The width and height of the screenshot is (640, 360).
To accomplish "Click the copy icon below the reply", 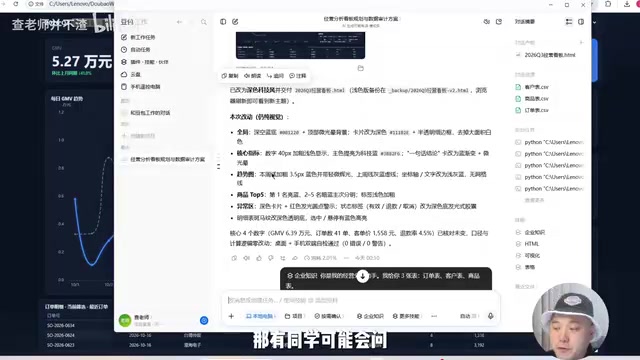I will [234, 258].
